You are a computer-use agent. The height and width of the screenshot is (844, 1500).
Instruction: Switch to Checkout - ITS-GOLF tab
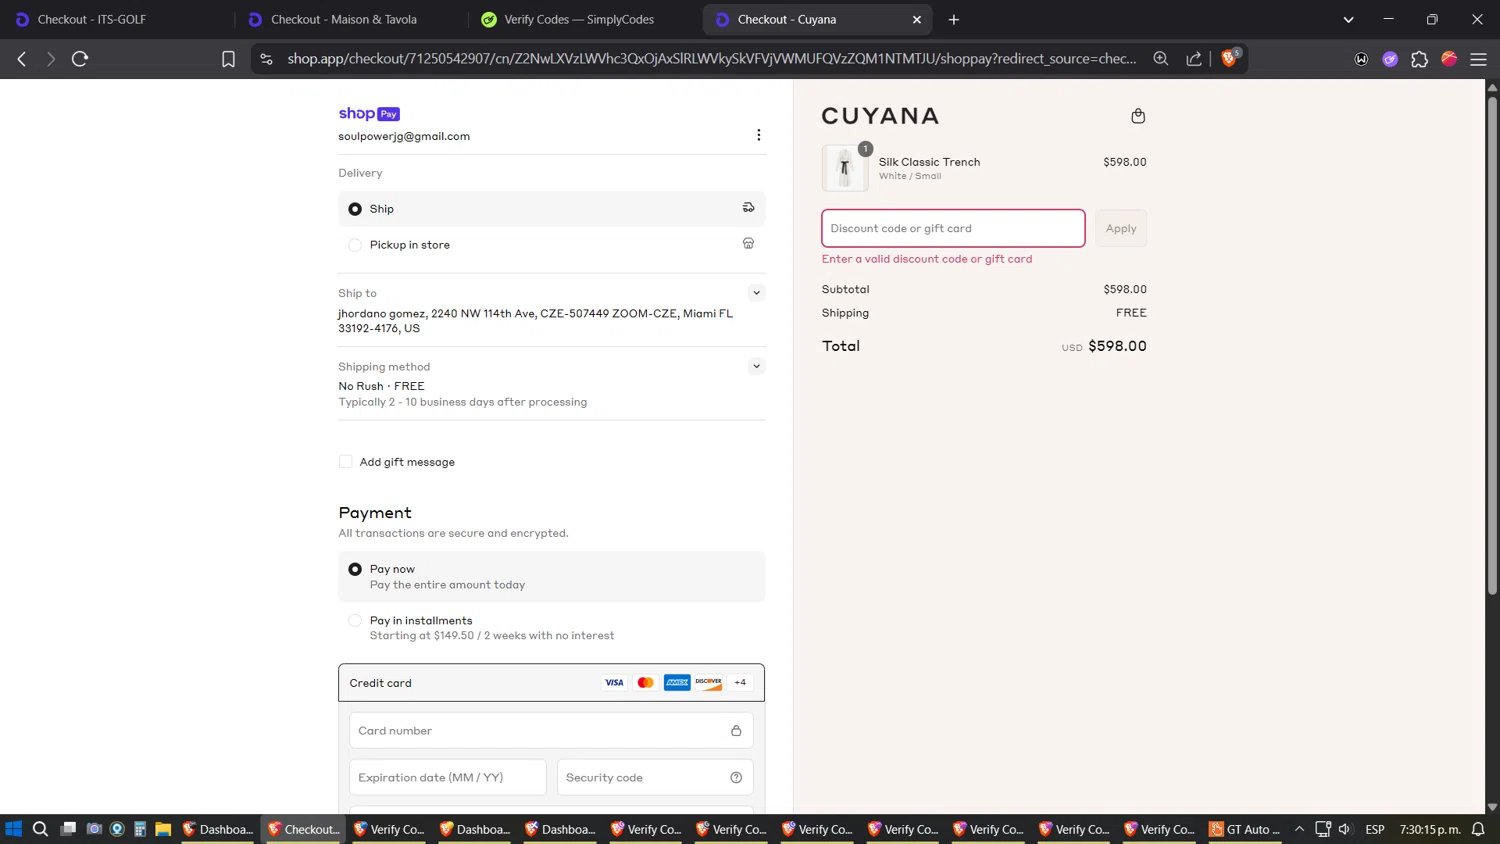pyautogui.click(x=117, y=19)
